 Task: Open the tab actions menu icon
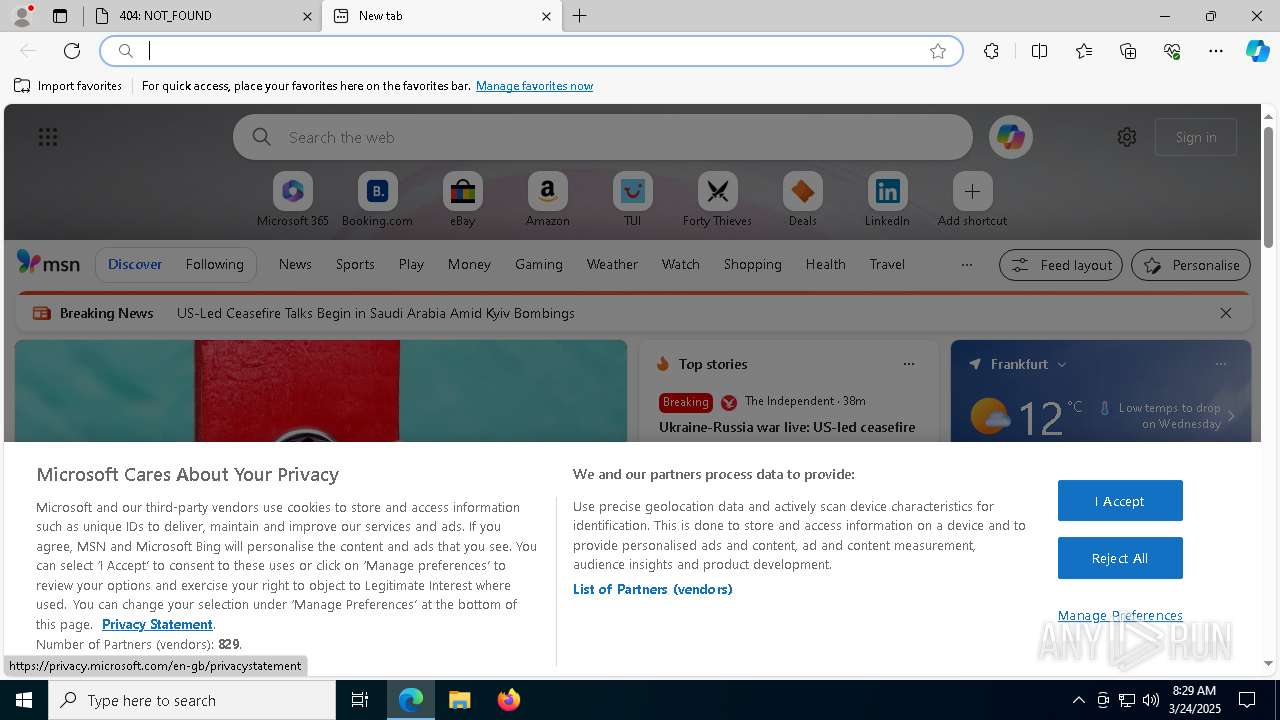60,16
